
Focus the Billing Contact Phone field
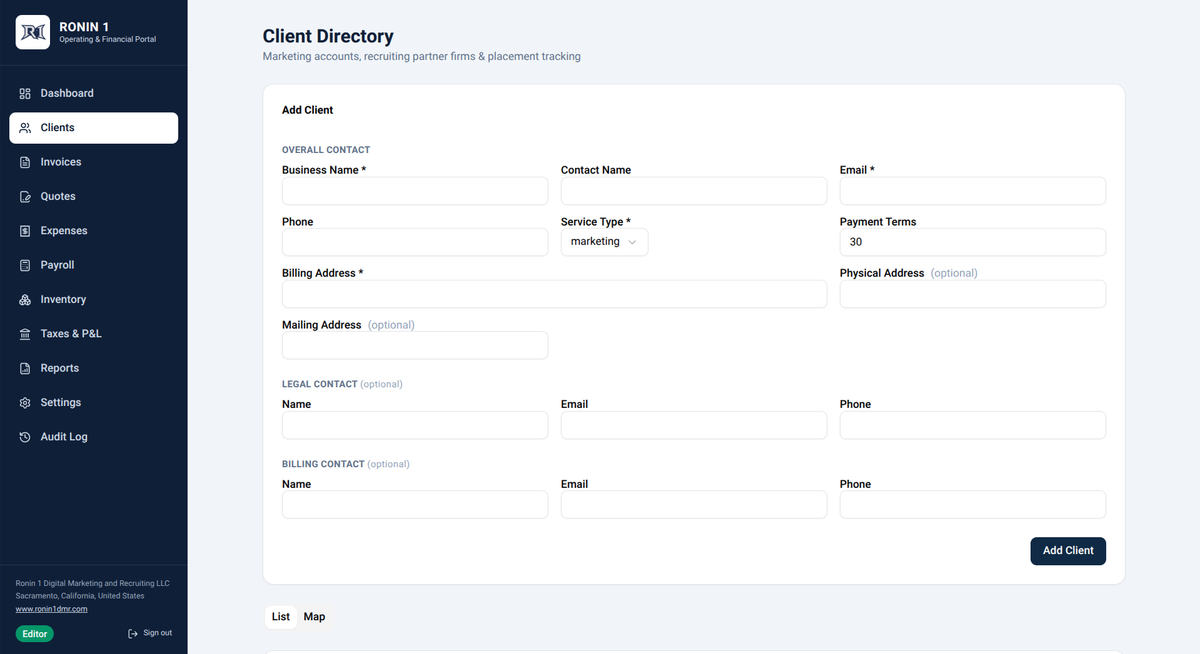pyautogui.click(x=973, y=504)
